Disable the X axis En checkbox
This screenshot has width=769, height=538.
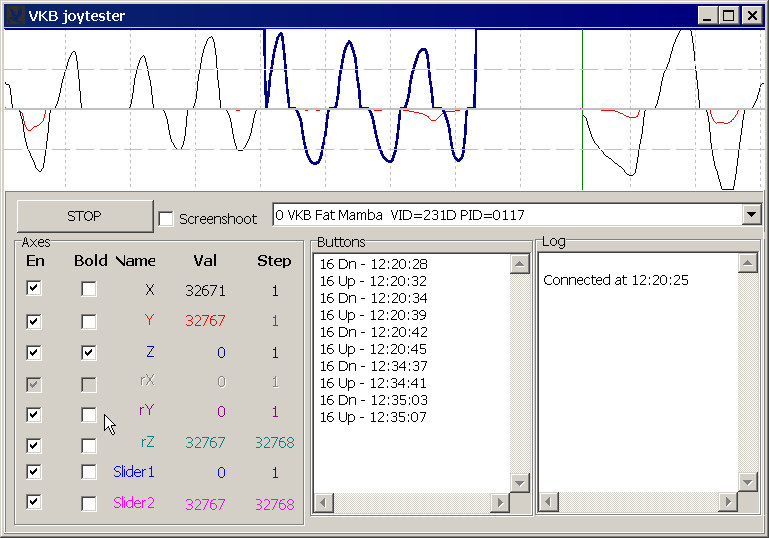(34, 289)
